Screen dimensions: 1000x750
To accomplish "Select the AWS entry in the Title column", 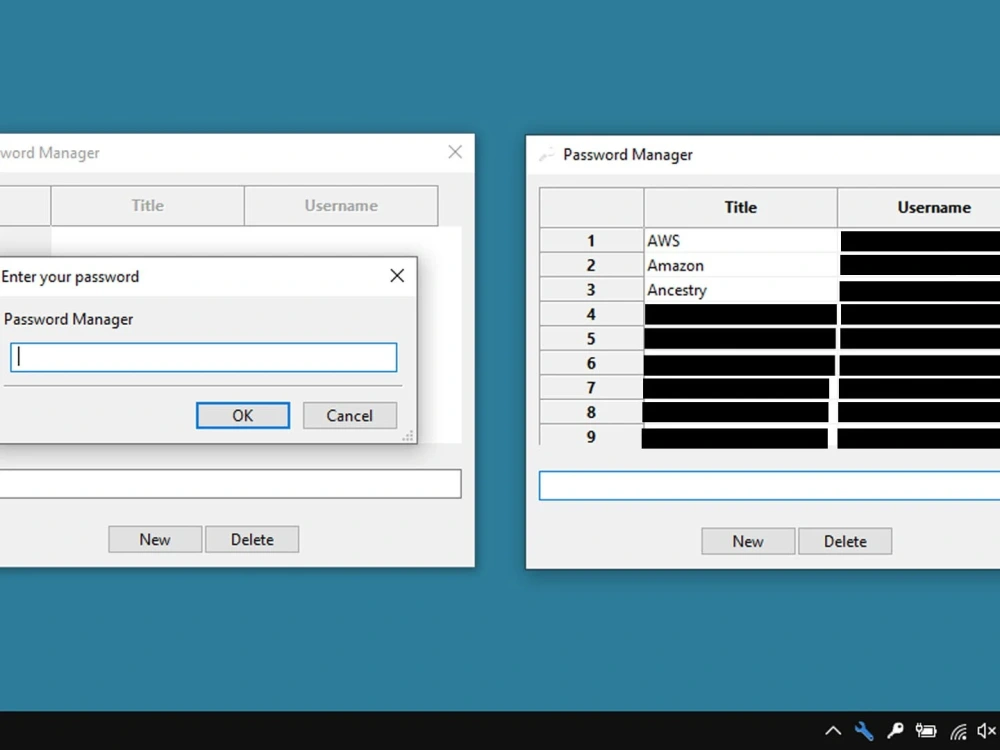I will tap(740, 241).
